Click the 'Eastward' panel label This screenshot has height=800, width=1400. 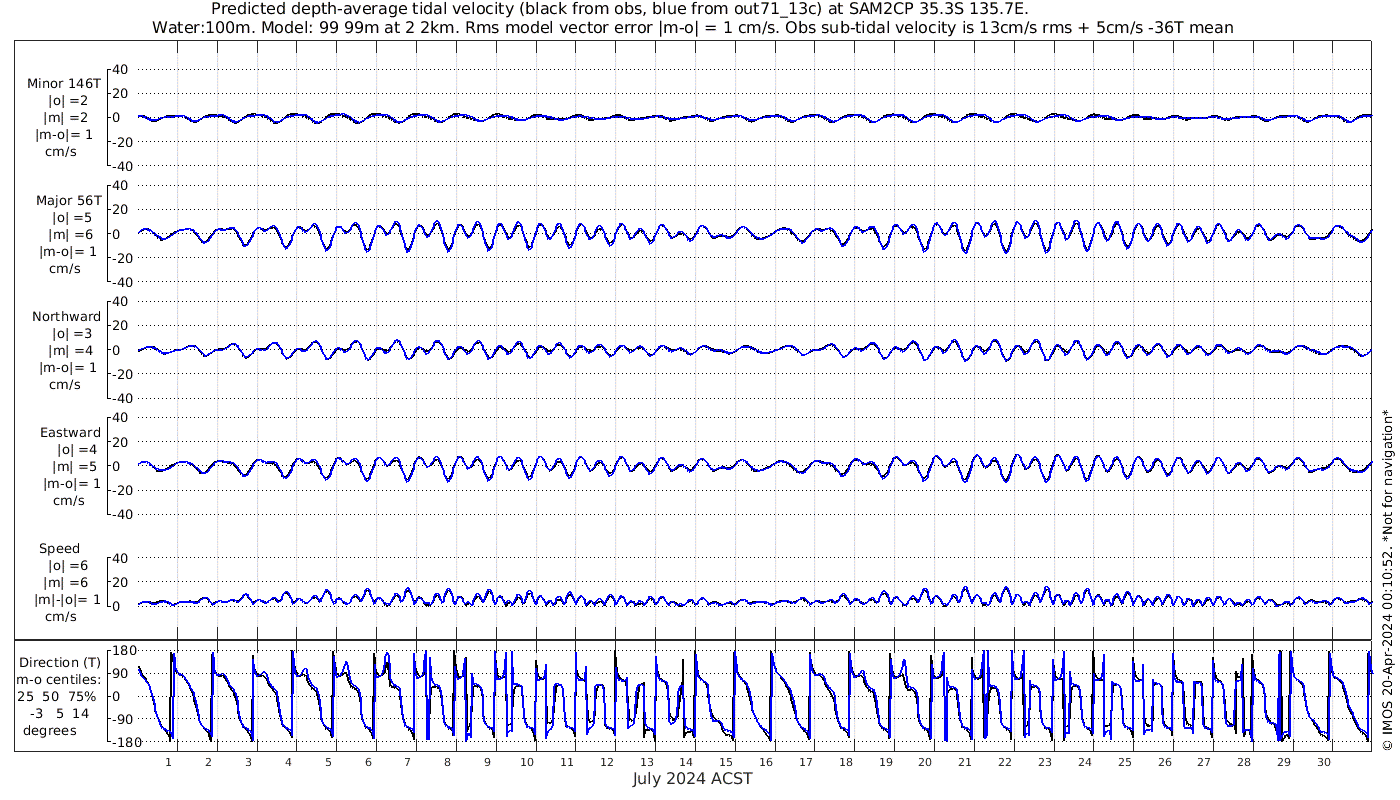click(71, 433)
